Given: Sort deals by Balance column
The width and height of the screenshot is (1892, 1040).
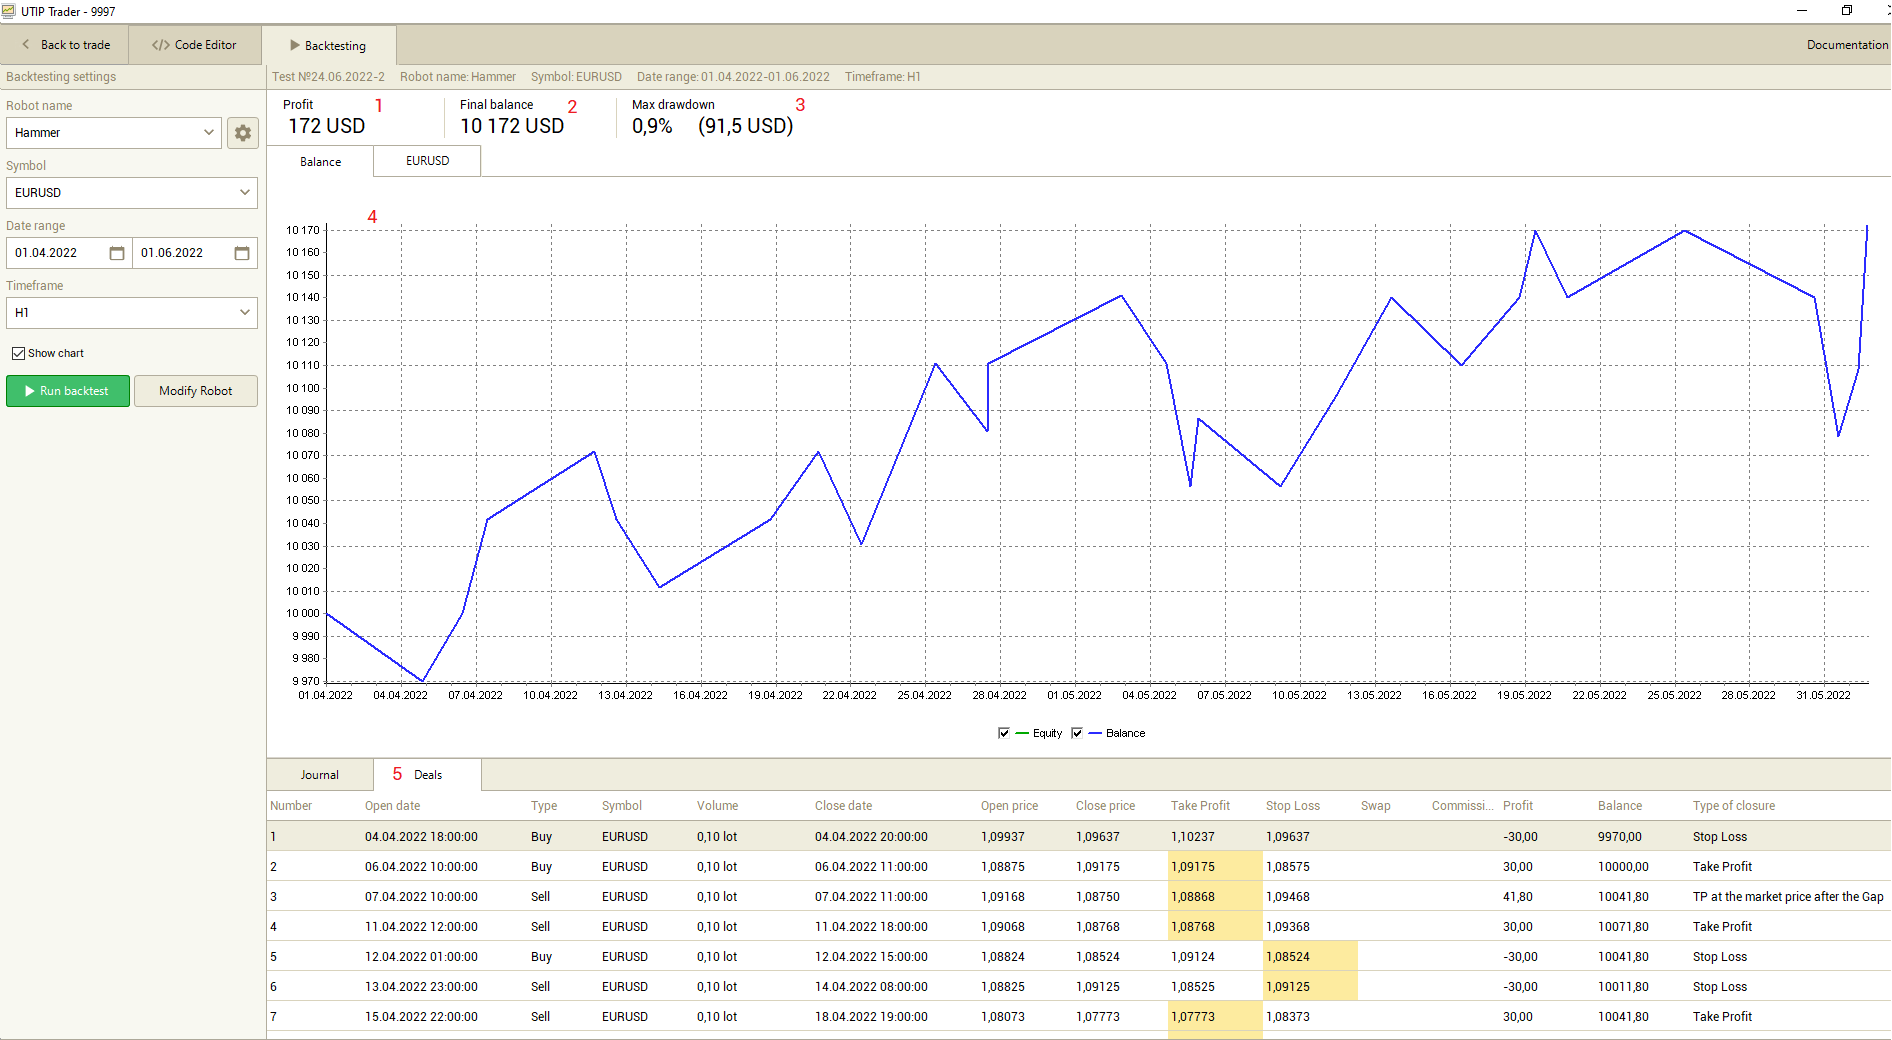Looking at the screenshot, I should (x=1619, y=806).
